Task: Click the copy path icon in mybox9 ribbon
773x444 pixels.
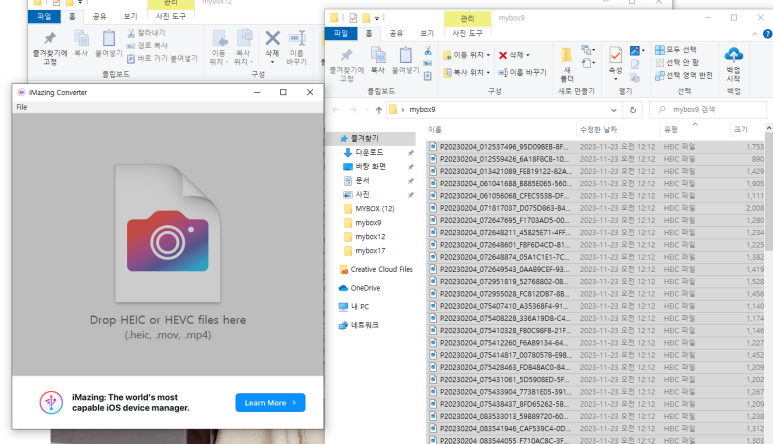Action: click(427, 64)
